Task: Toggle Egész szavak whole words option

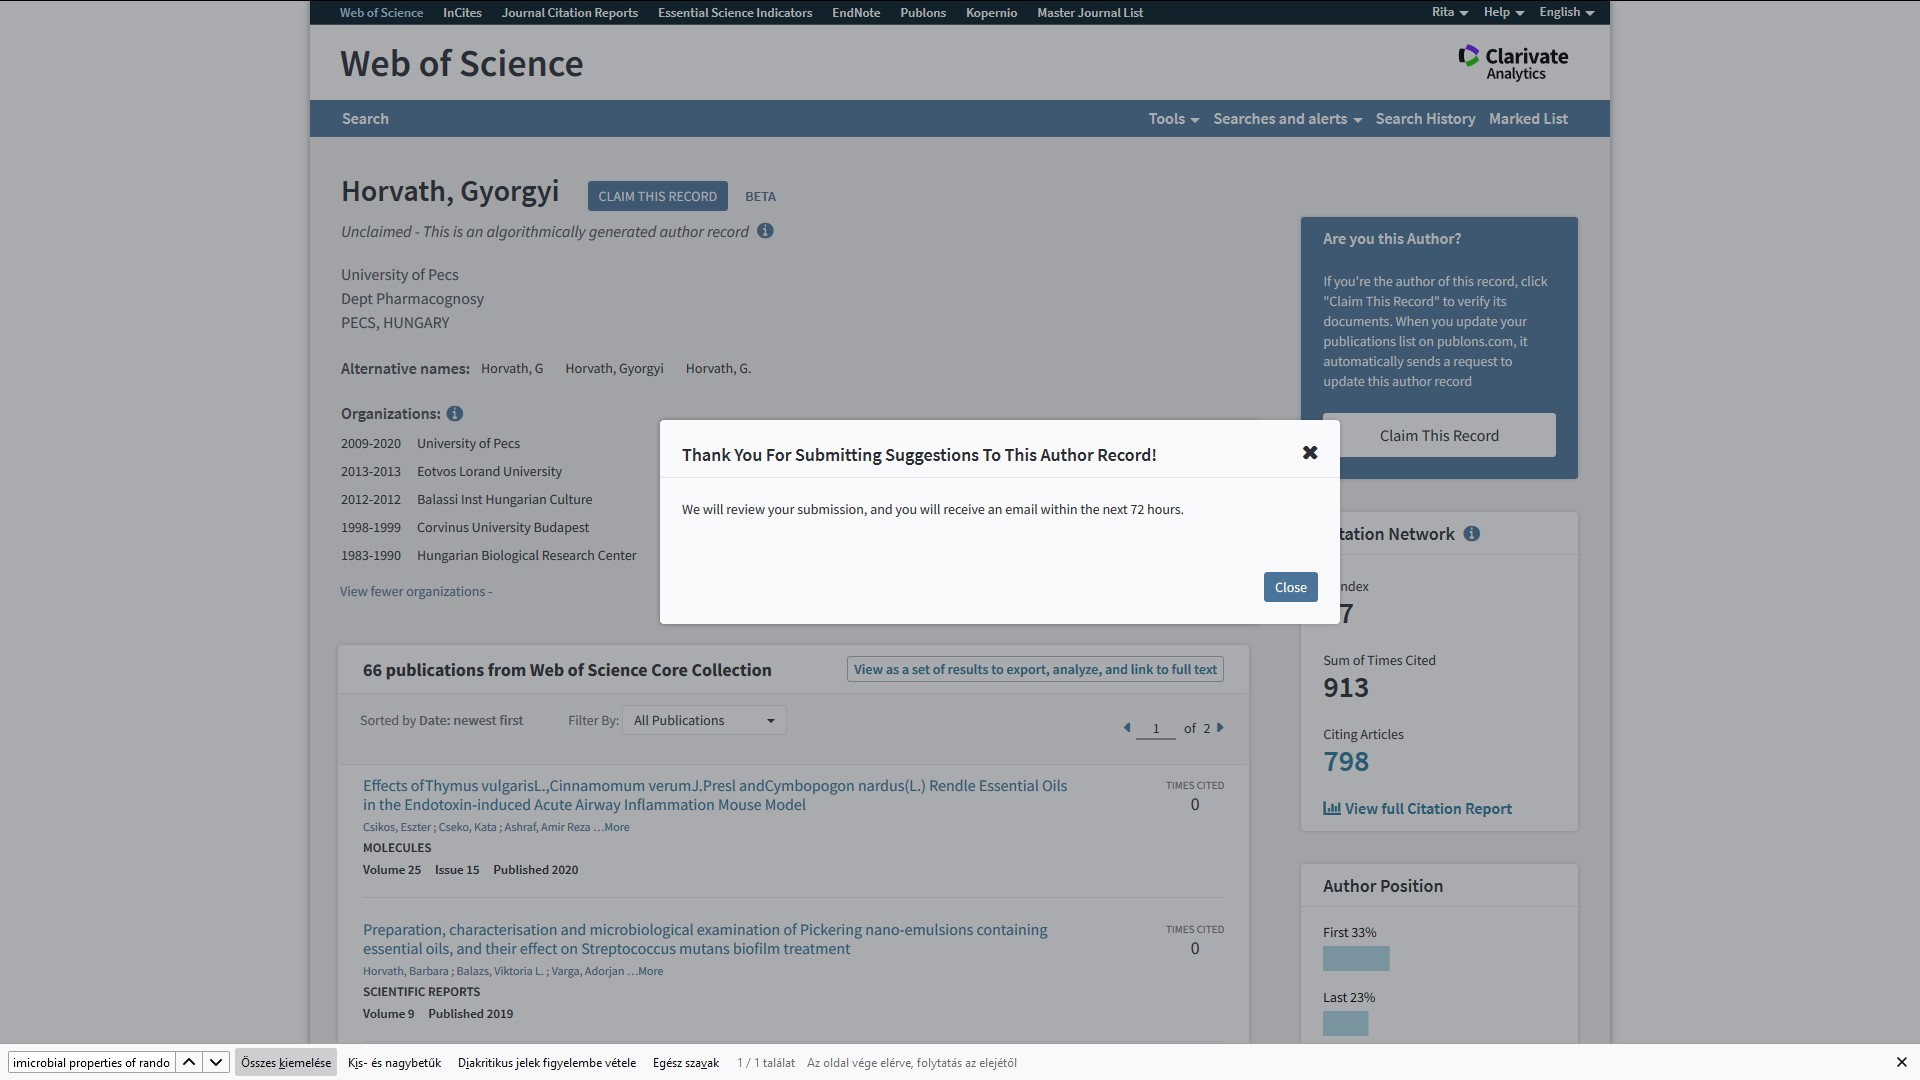Action: point(686,1062)
